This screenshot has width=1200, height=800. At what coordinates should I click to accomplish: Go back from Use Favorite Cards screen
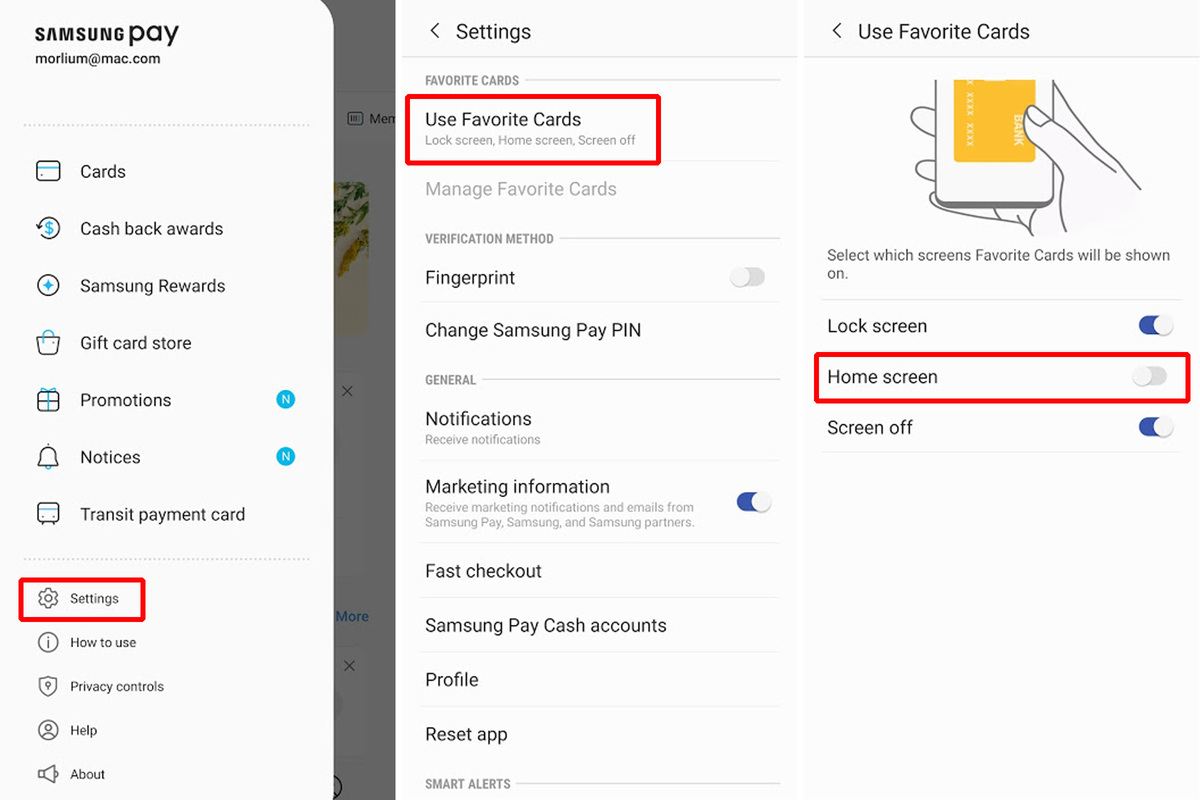click(837, 31)
